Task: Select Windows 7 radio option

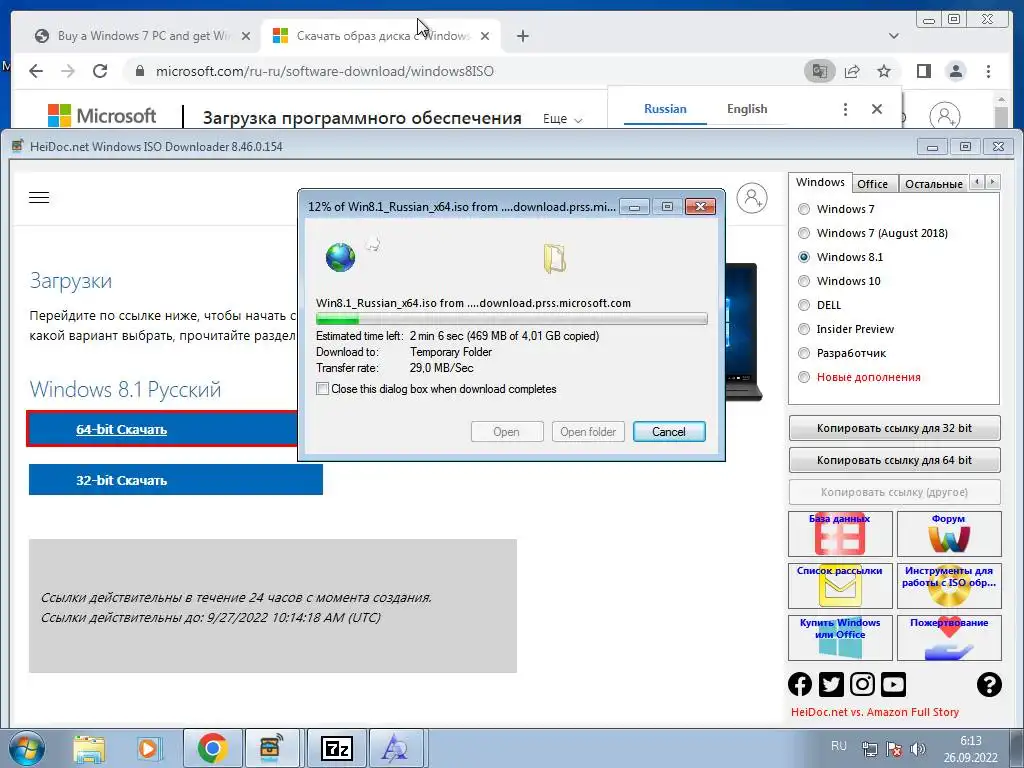Action: [804, 209]
